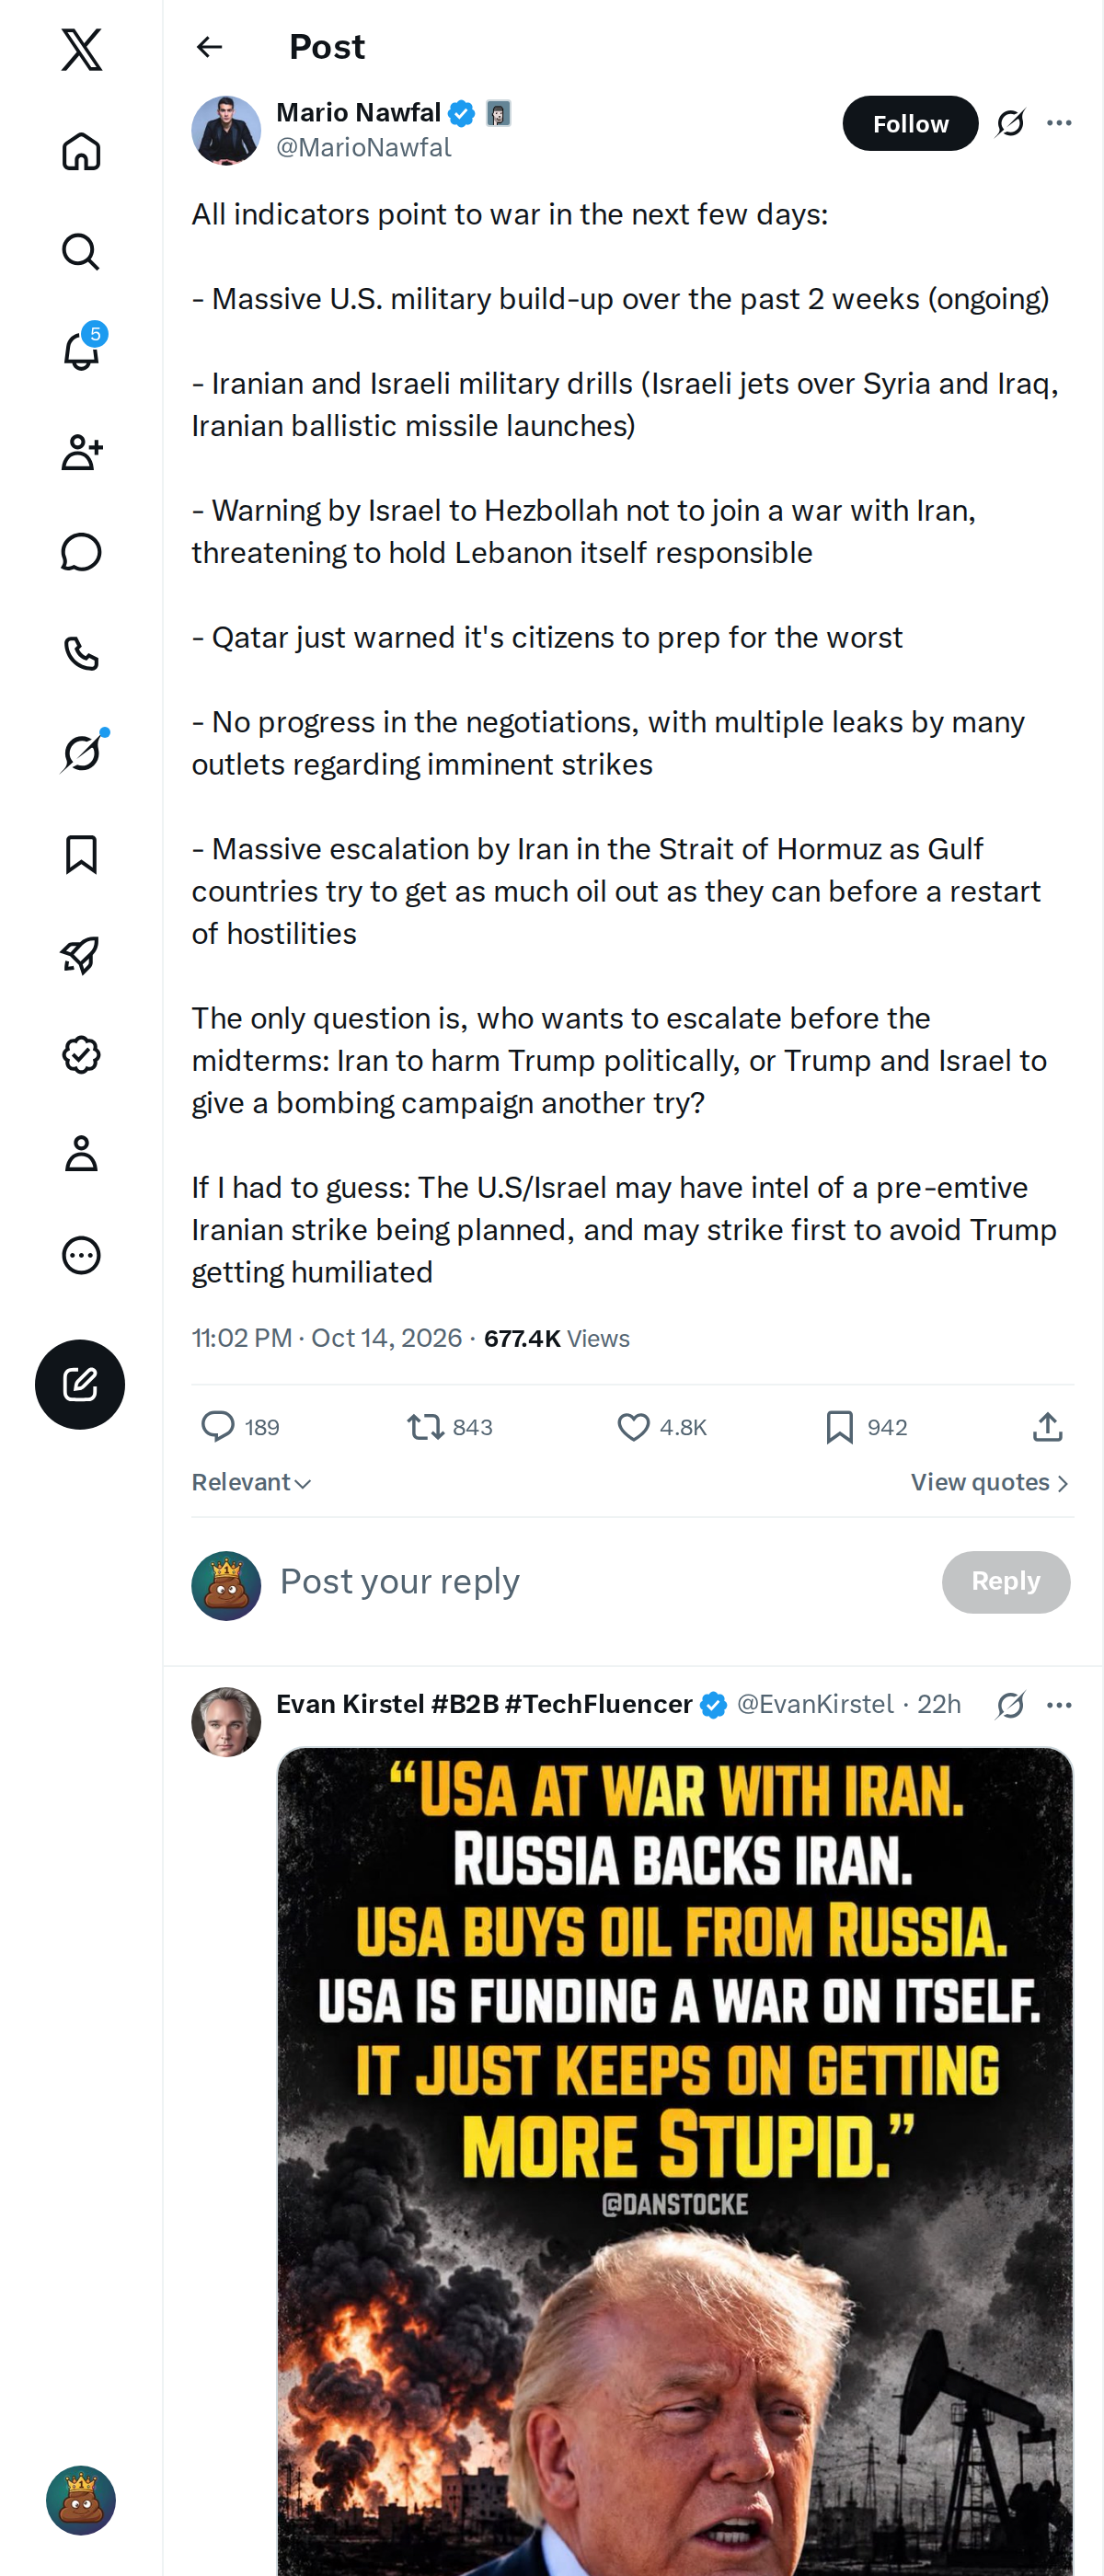
Task: Click the Post your reply field
Action: coord(600,1582)
